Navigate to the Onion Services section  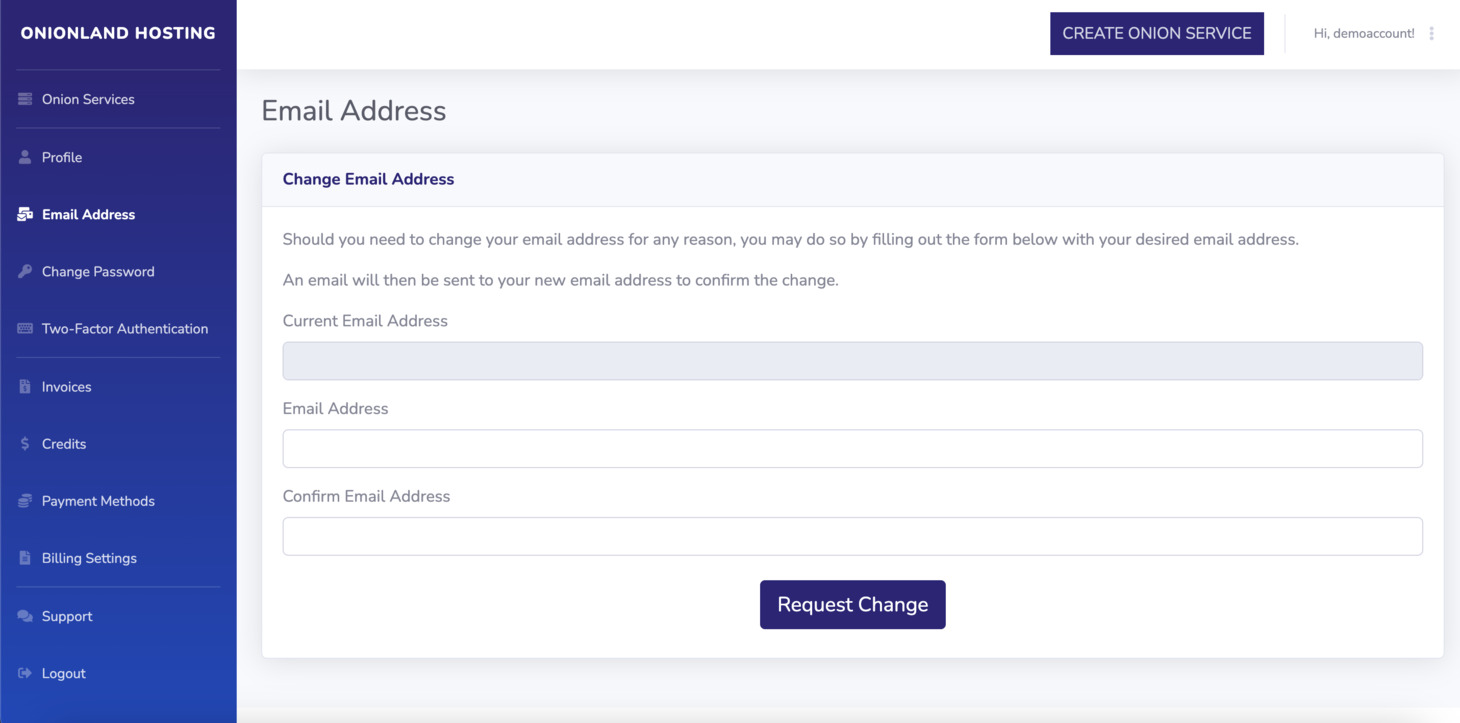click(x=88, y=98)
